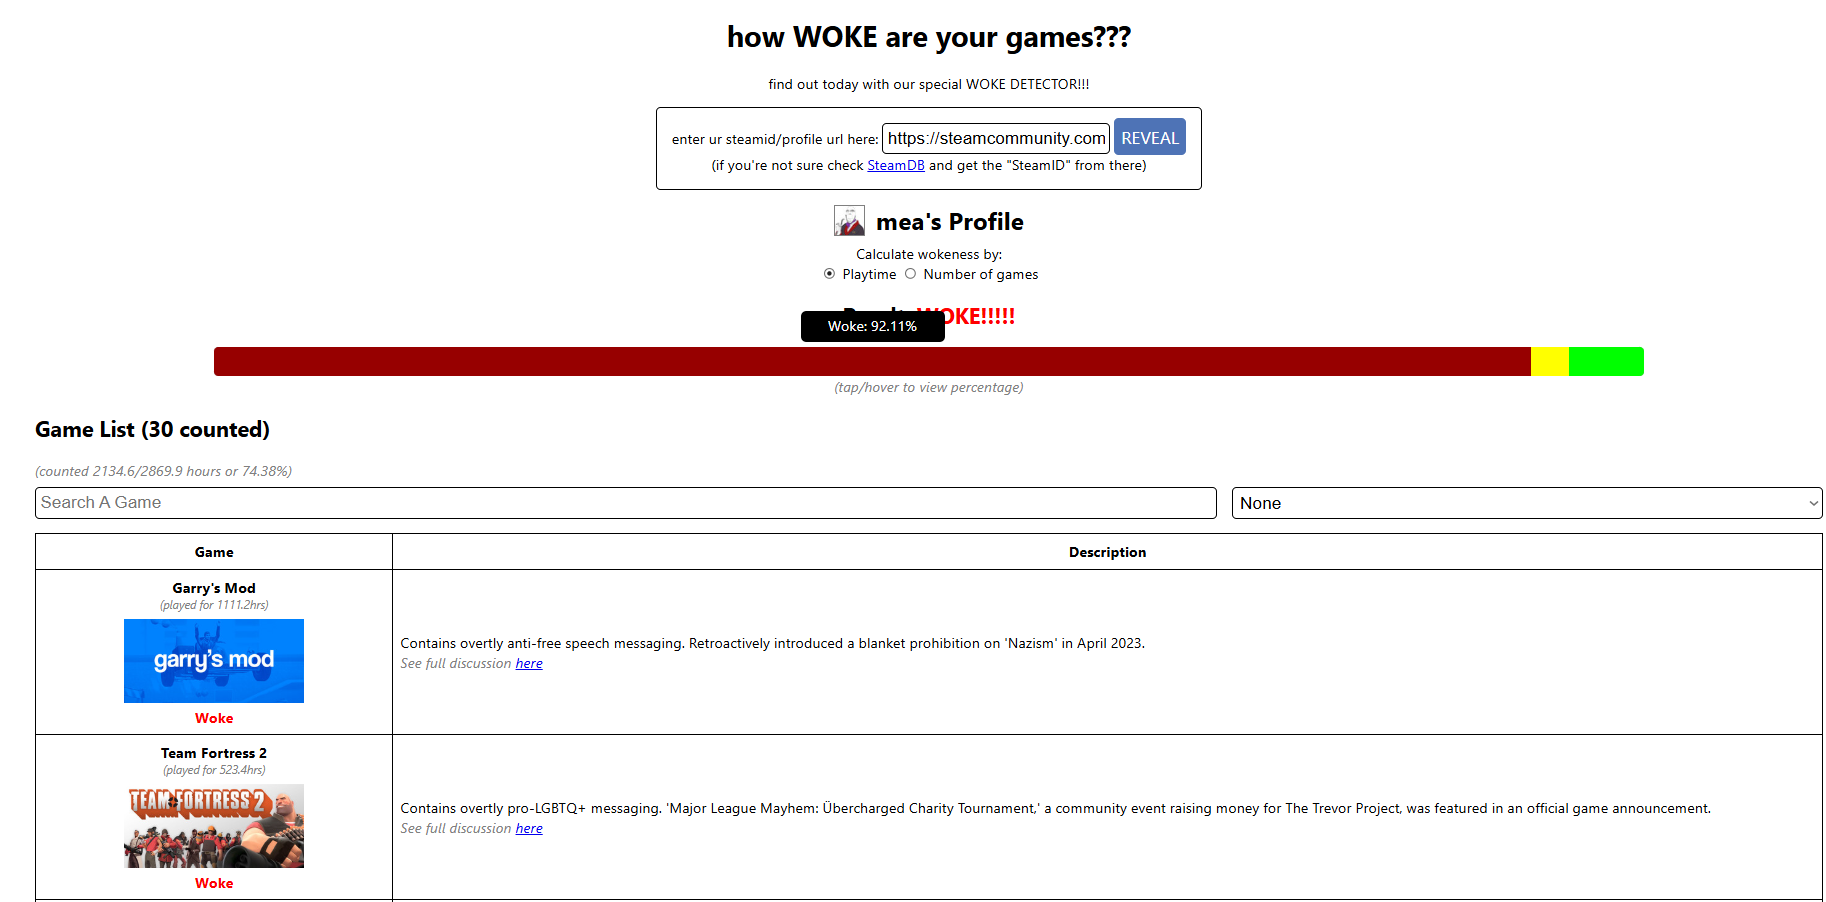Viewport: 1826px width, 902px height.
Task: Click the 'Team Fortress 2' game title text
Action: pos(214,753)
